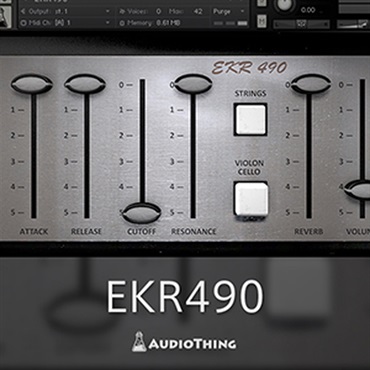Click the instrument icon thumbnail at left
The height and width of the screenshot is (370, 370).
pyautogui.click(x=5, y=17)
